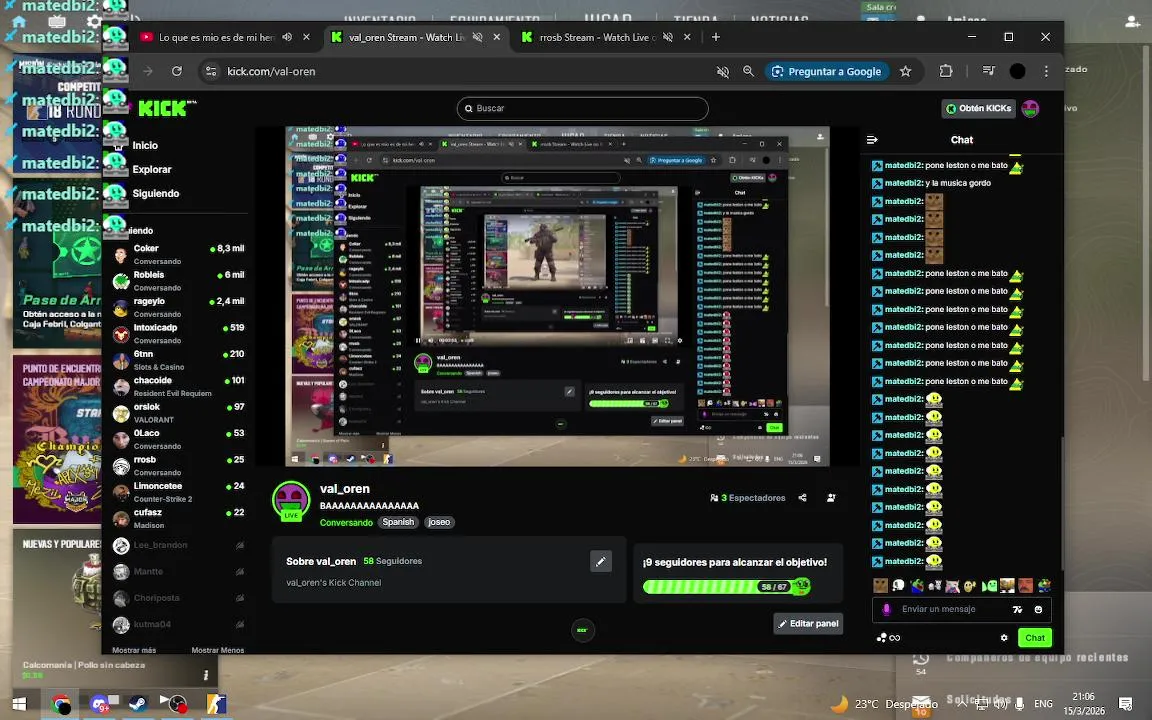Image resolution: width=1152 pixels, height=720 pixels.
Task: Toggle the taskbar microphone icon
Action: pos(1020,704)
